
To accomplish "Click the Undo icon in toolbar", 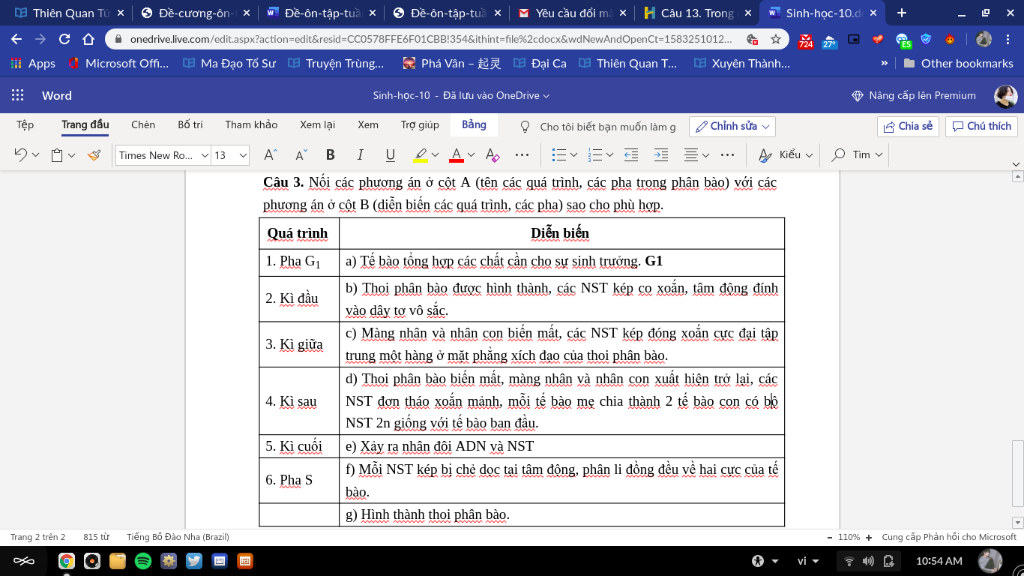I will coord(20,155).
